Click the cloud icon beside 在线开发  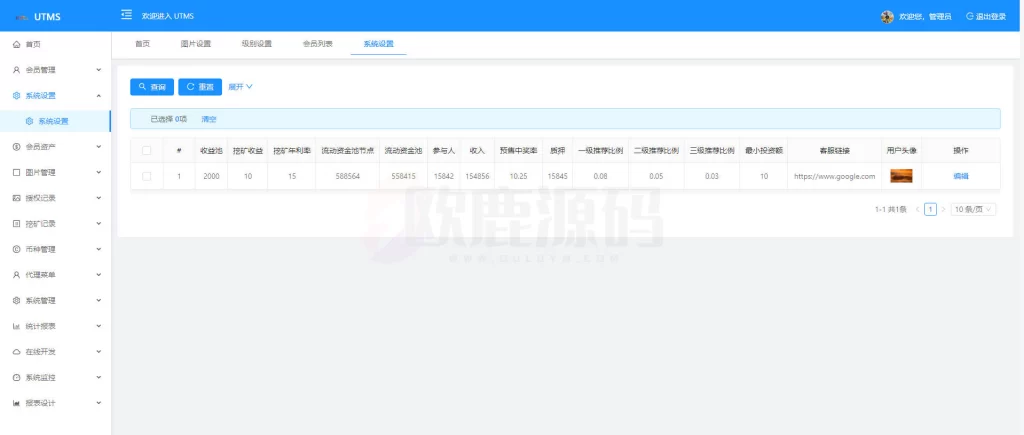[x=16, y=352]
